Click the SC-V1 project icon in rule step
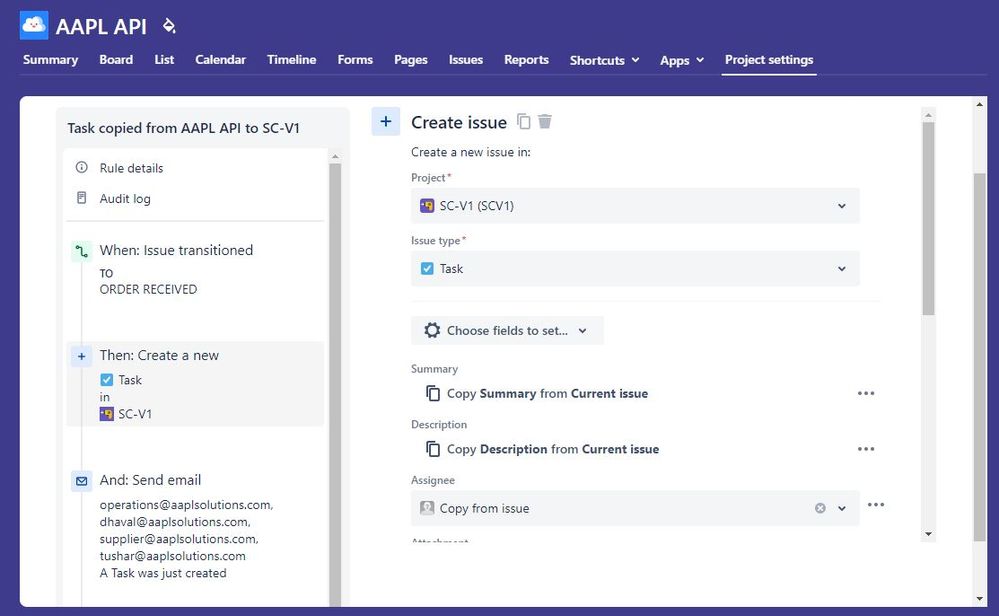The image size is (999, 616). (106, 414)
